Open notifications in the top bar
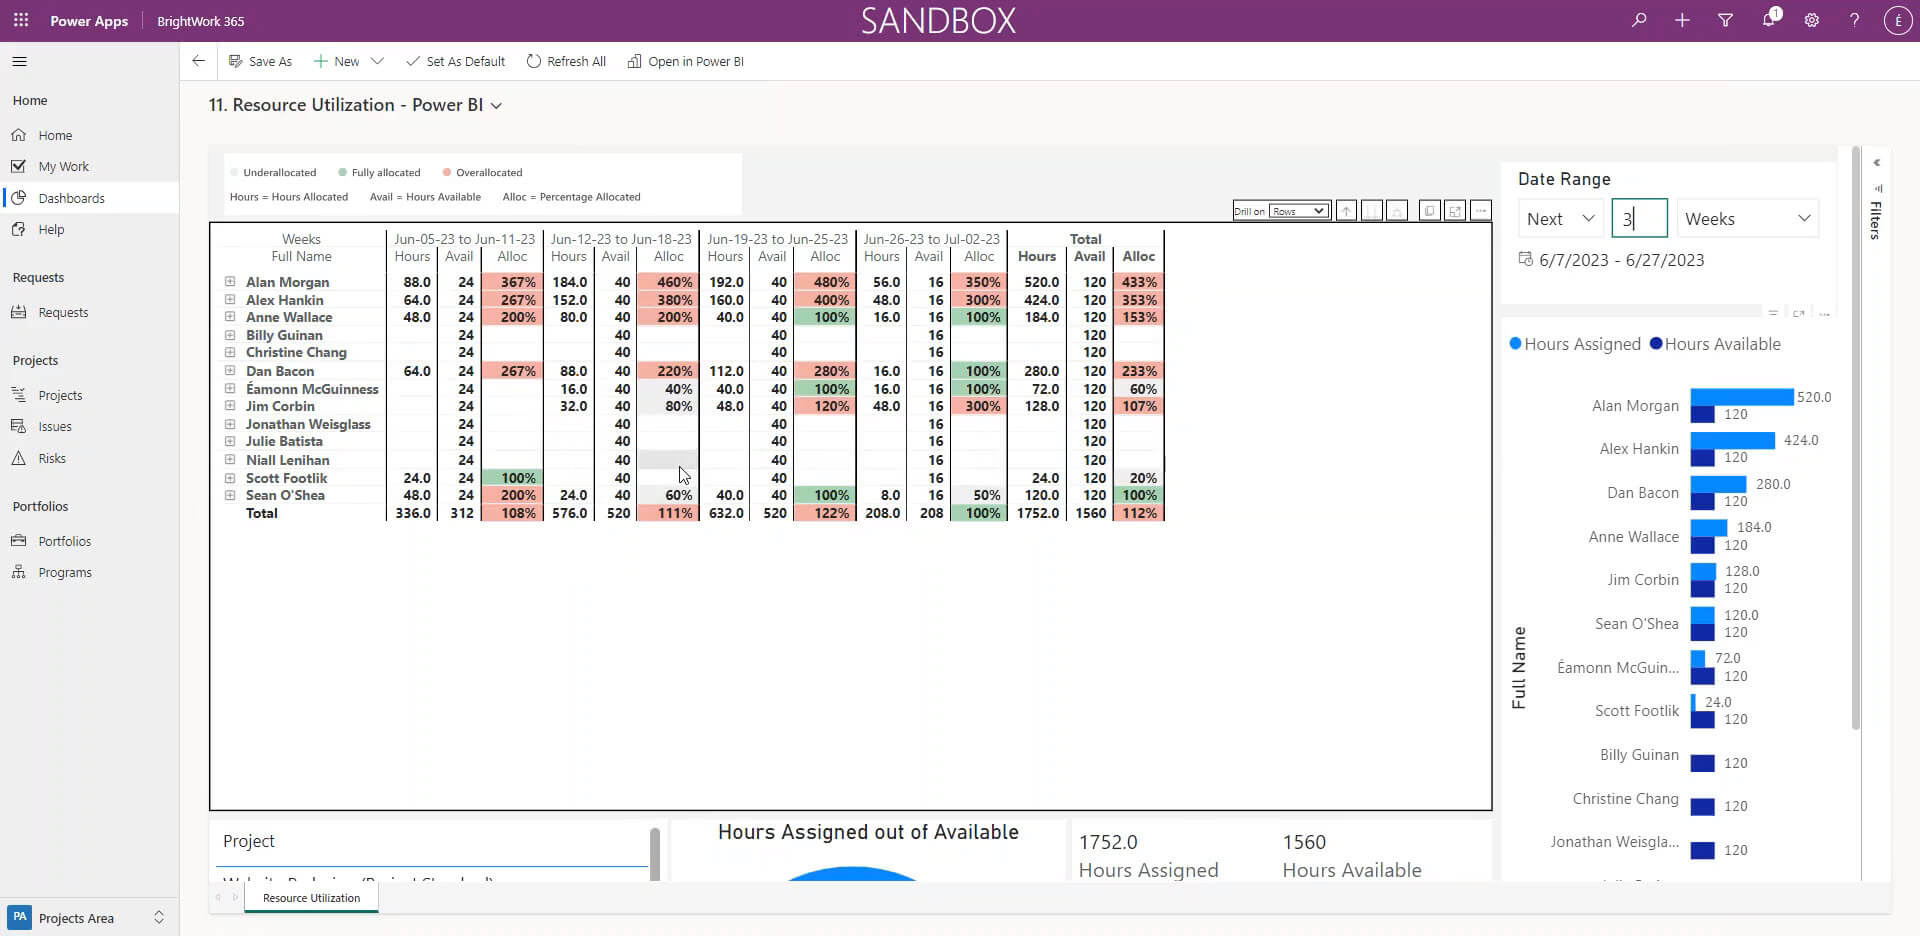 pyautogui.click(x=1769, y=20)
